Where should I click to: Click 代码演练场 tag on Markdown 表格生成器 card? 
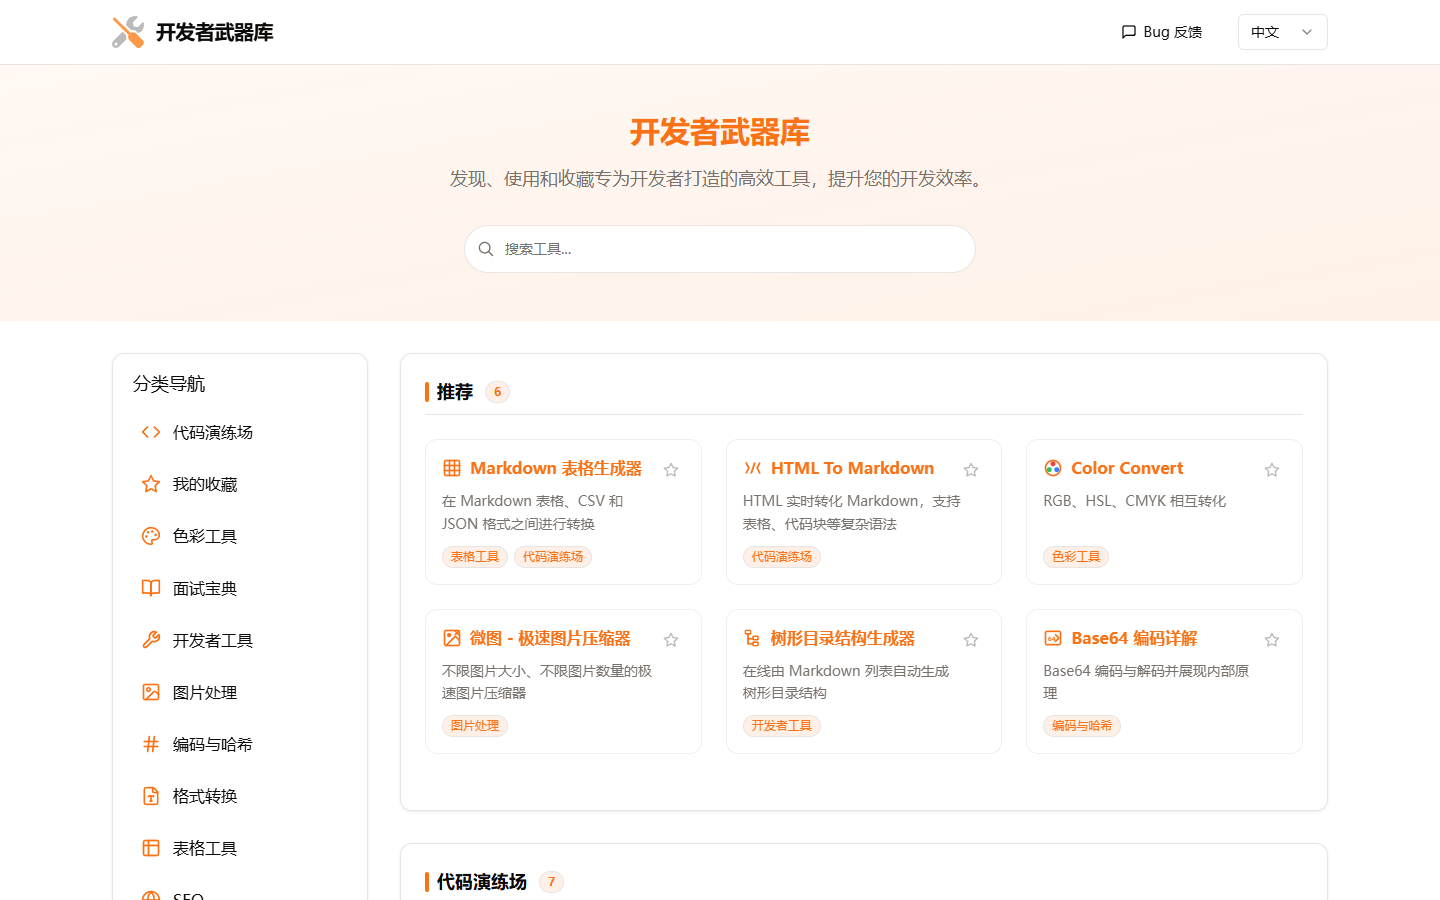553,557
